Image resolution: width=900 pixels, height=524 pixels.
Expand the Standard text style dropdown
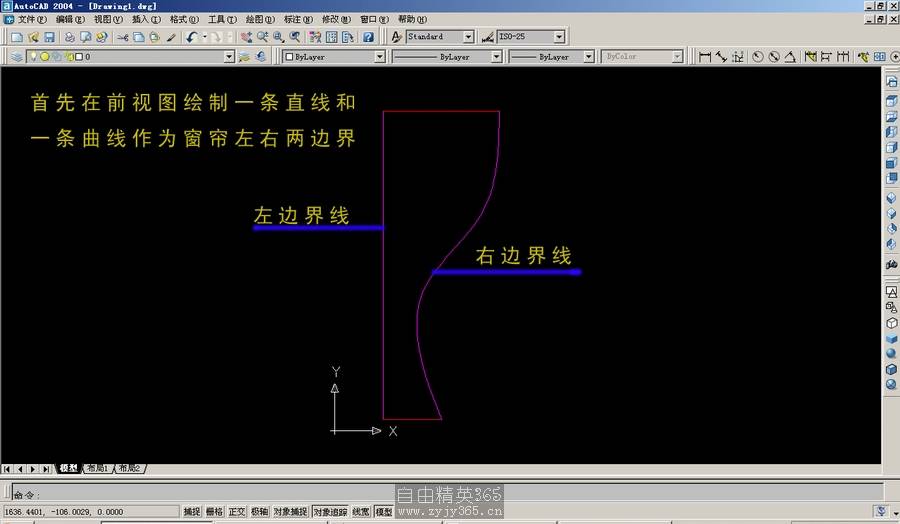coord(468,37)
